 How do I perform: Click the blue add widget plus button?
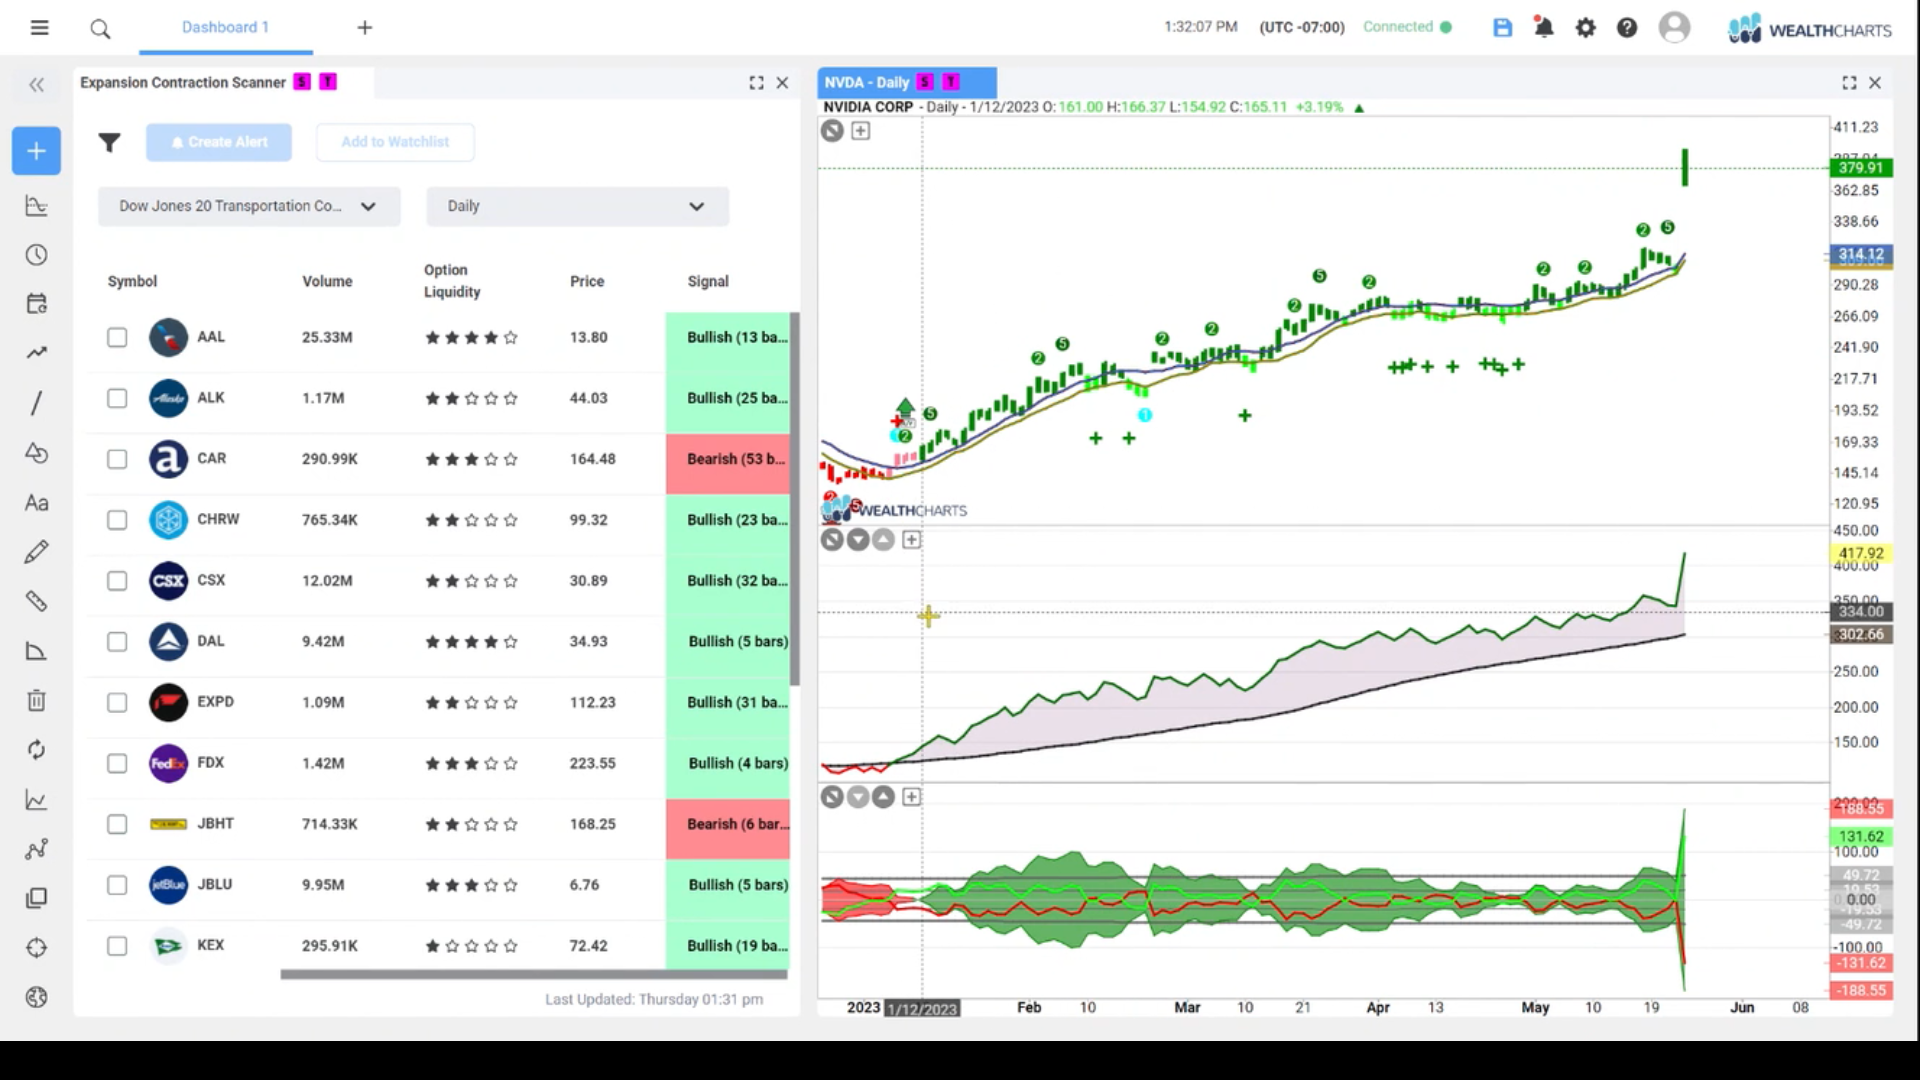point(36,151)
